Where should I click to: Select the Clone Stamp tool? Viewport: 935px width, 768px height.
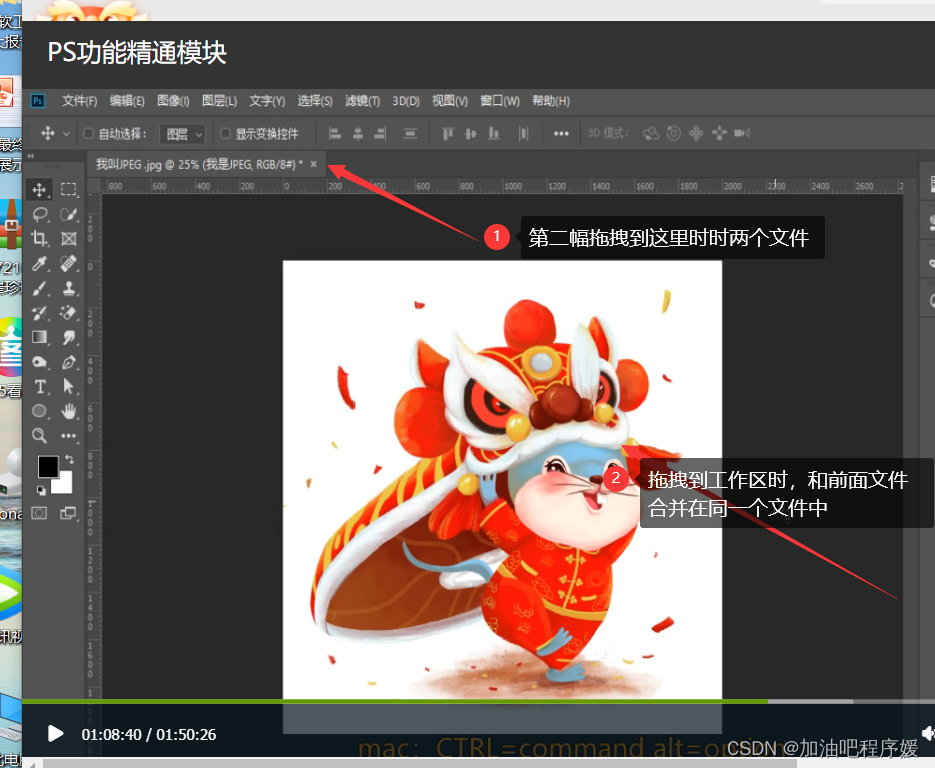pos(69,289)
